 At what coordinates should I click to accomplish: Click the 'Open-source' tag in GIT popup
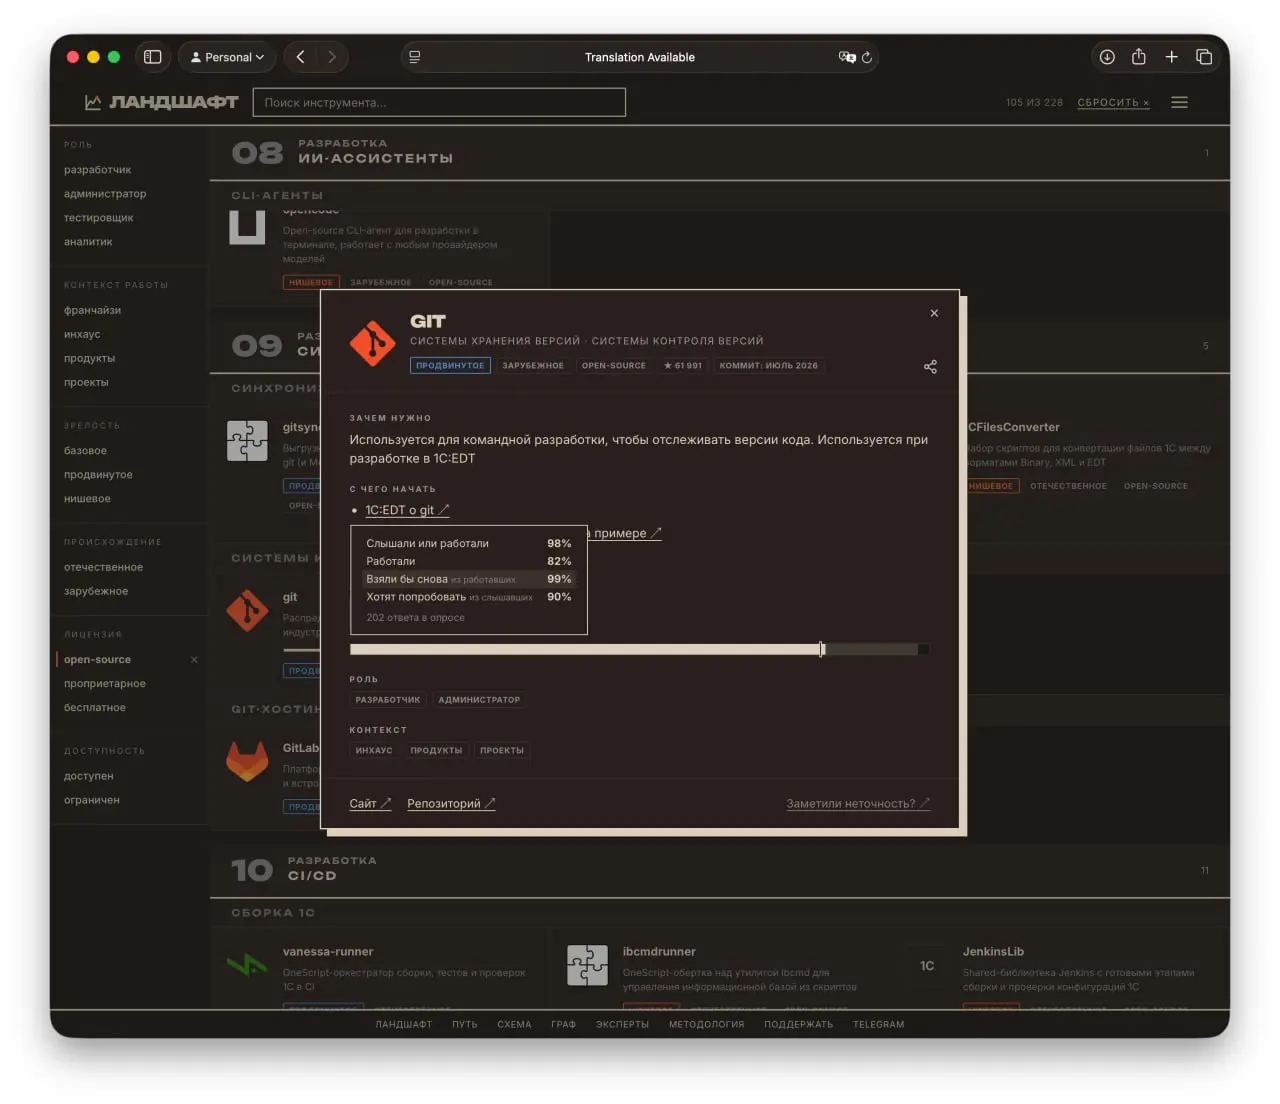(x=614, y=366)
